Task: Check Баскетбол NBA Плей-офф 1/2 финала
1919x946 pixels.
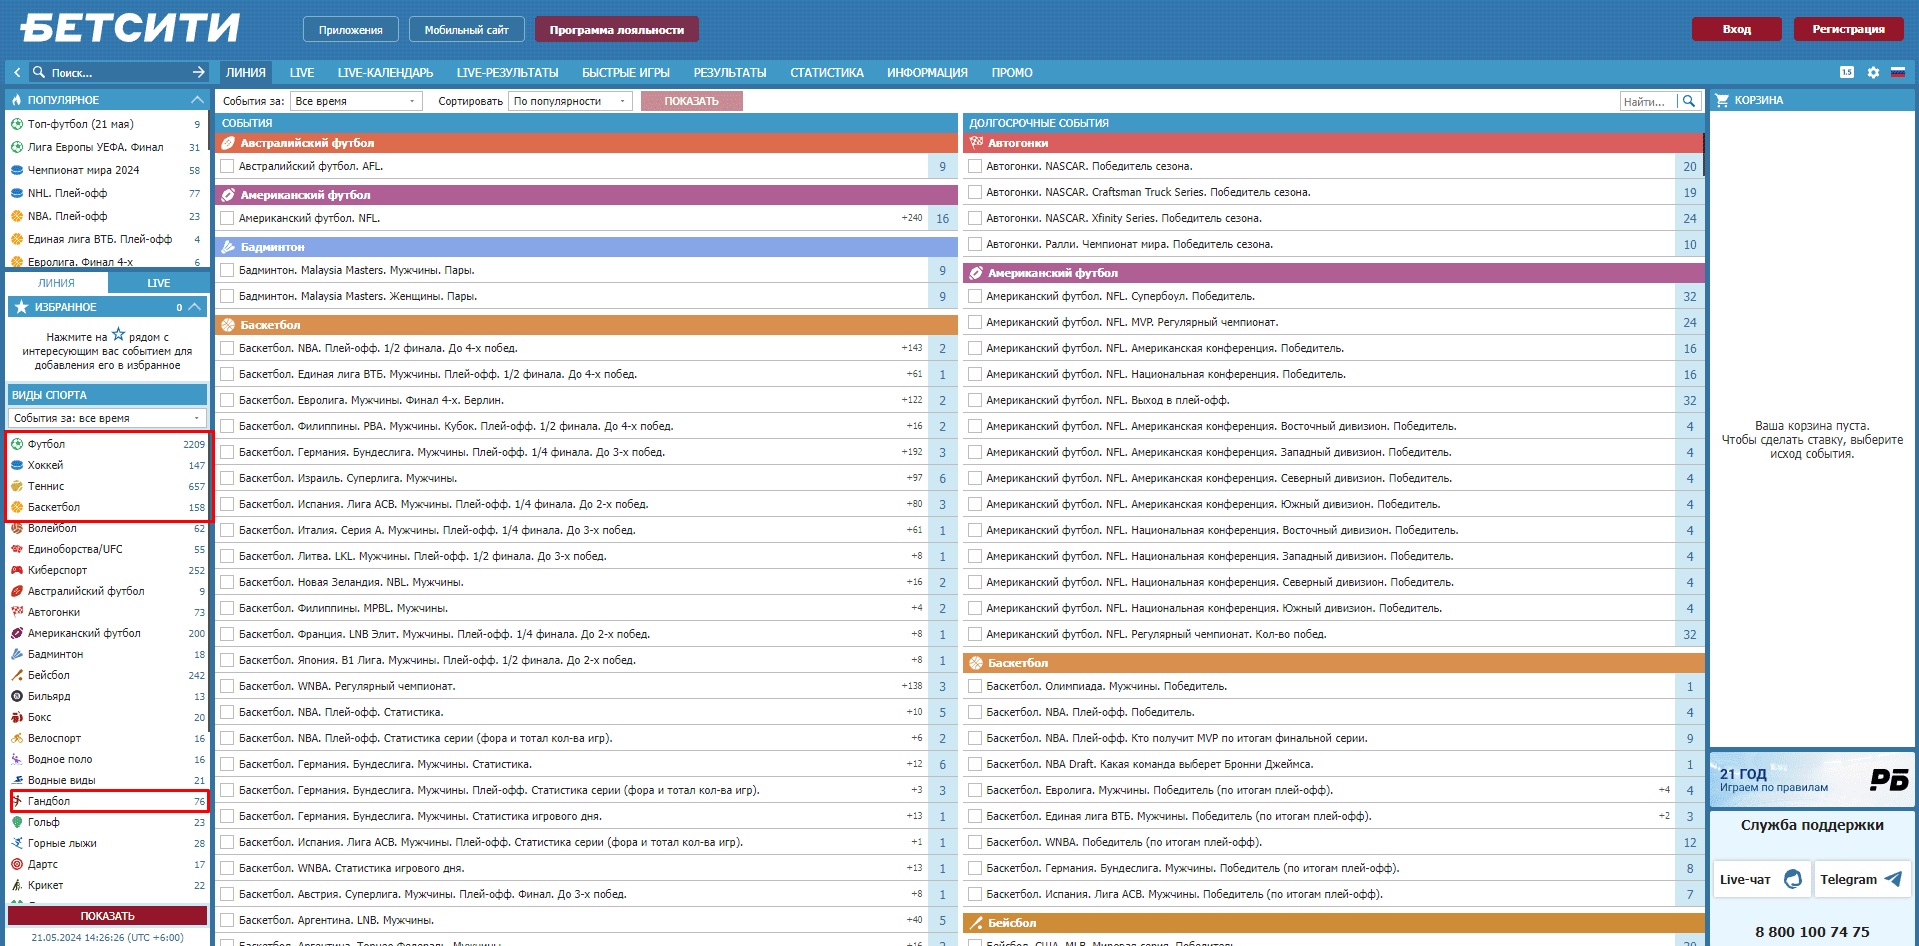Action: click(x=227, y=348)
